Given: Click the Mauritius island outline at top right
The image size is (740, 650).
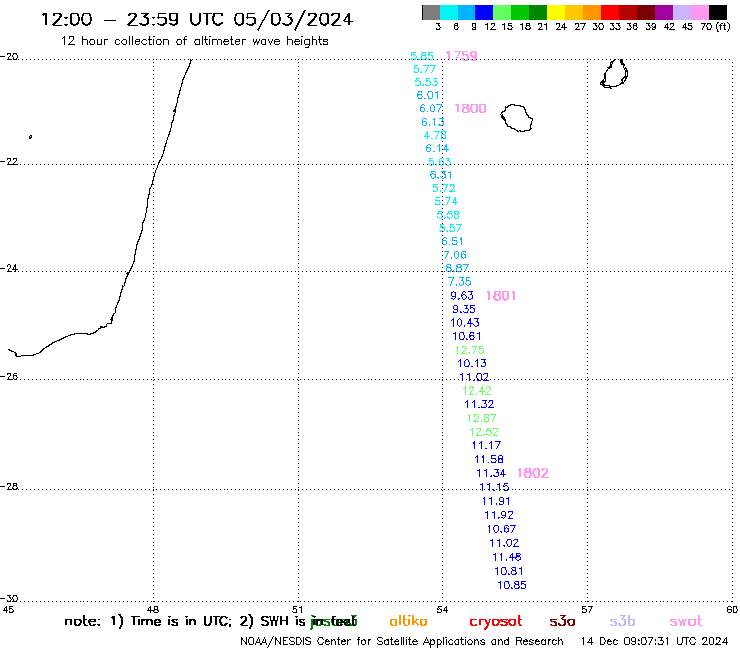Looking at the screenshot, I should [614, 73].
